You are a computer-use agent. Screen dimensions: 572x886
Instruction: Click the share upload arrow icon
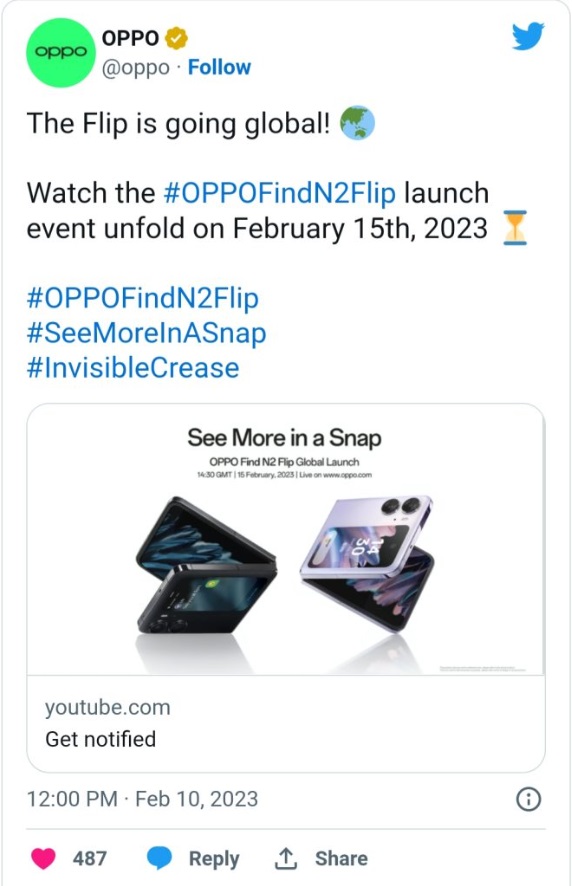click(x=285, y=858)
